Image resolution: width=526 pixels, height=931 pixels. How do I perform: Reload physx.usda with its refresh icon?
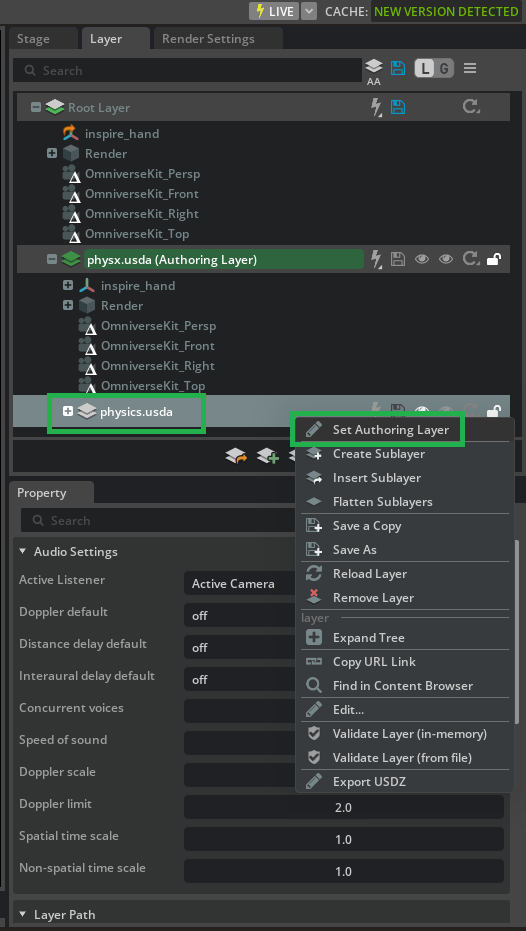coord(471,259)
